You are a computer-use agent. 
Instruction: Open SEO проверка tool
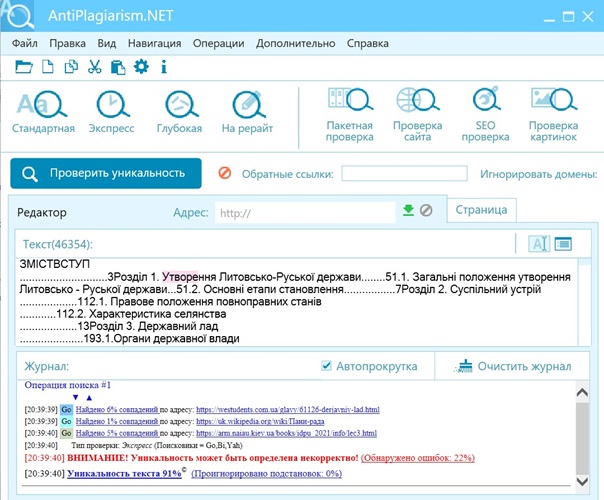[x=485, y=115]
